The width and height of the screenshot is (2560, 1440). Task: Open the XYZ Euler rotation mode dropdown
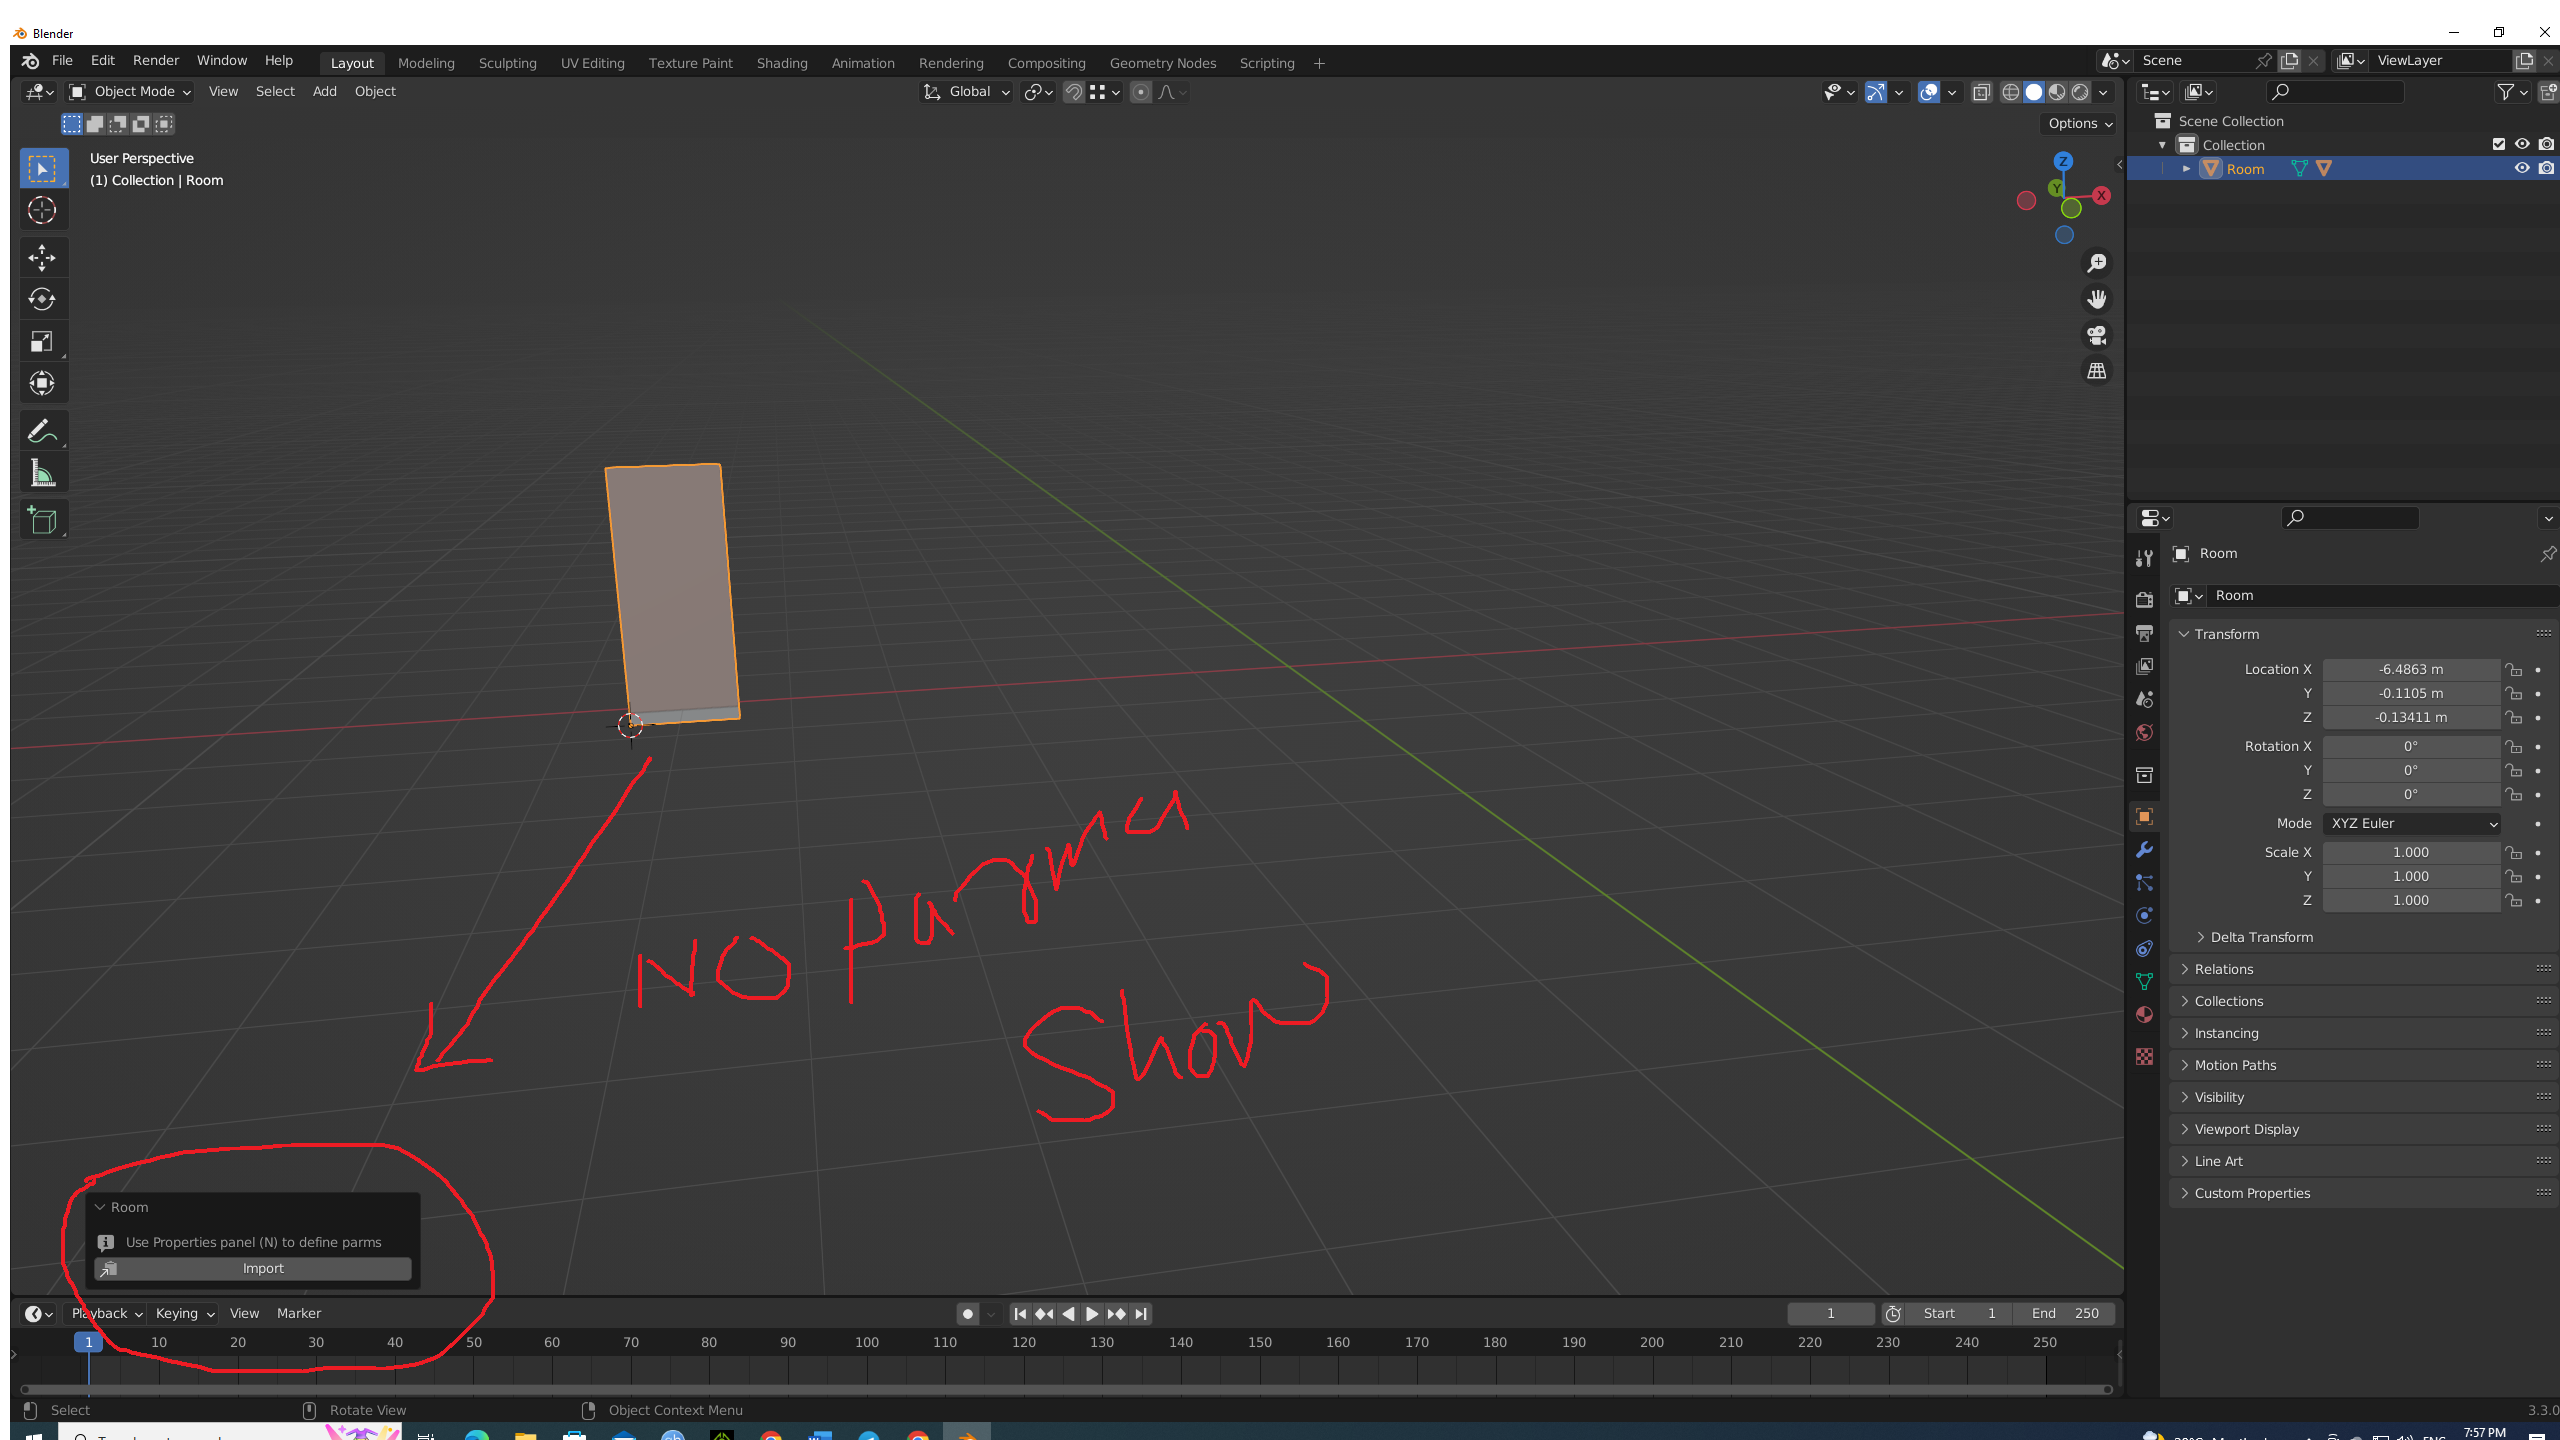[2413, 824]
